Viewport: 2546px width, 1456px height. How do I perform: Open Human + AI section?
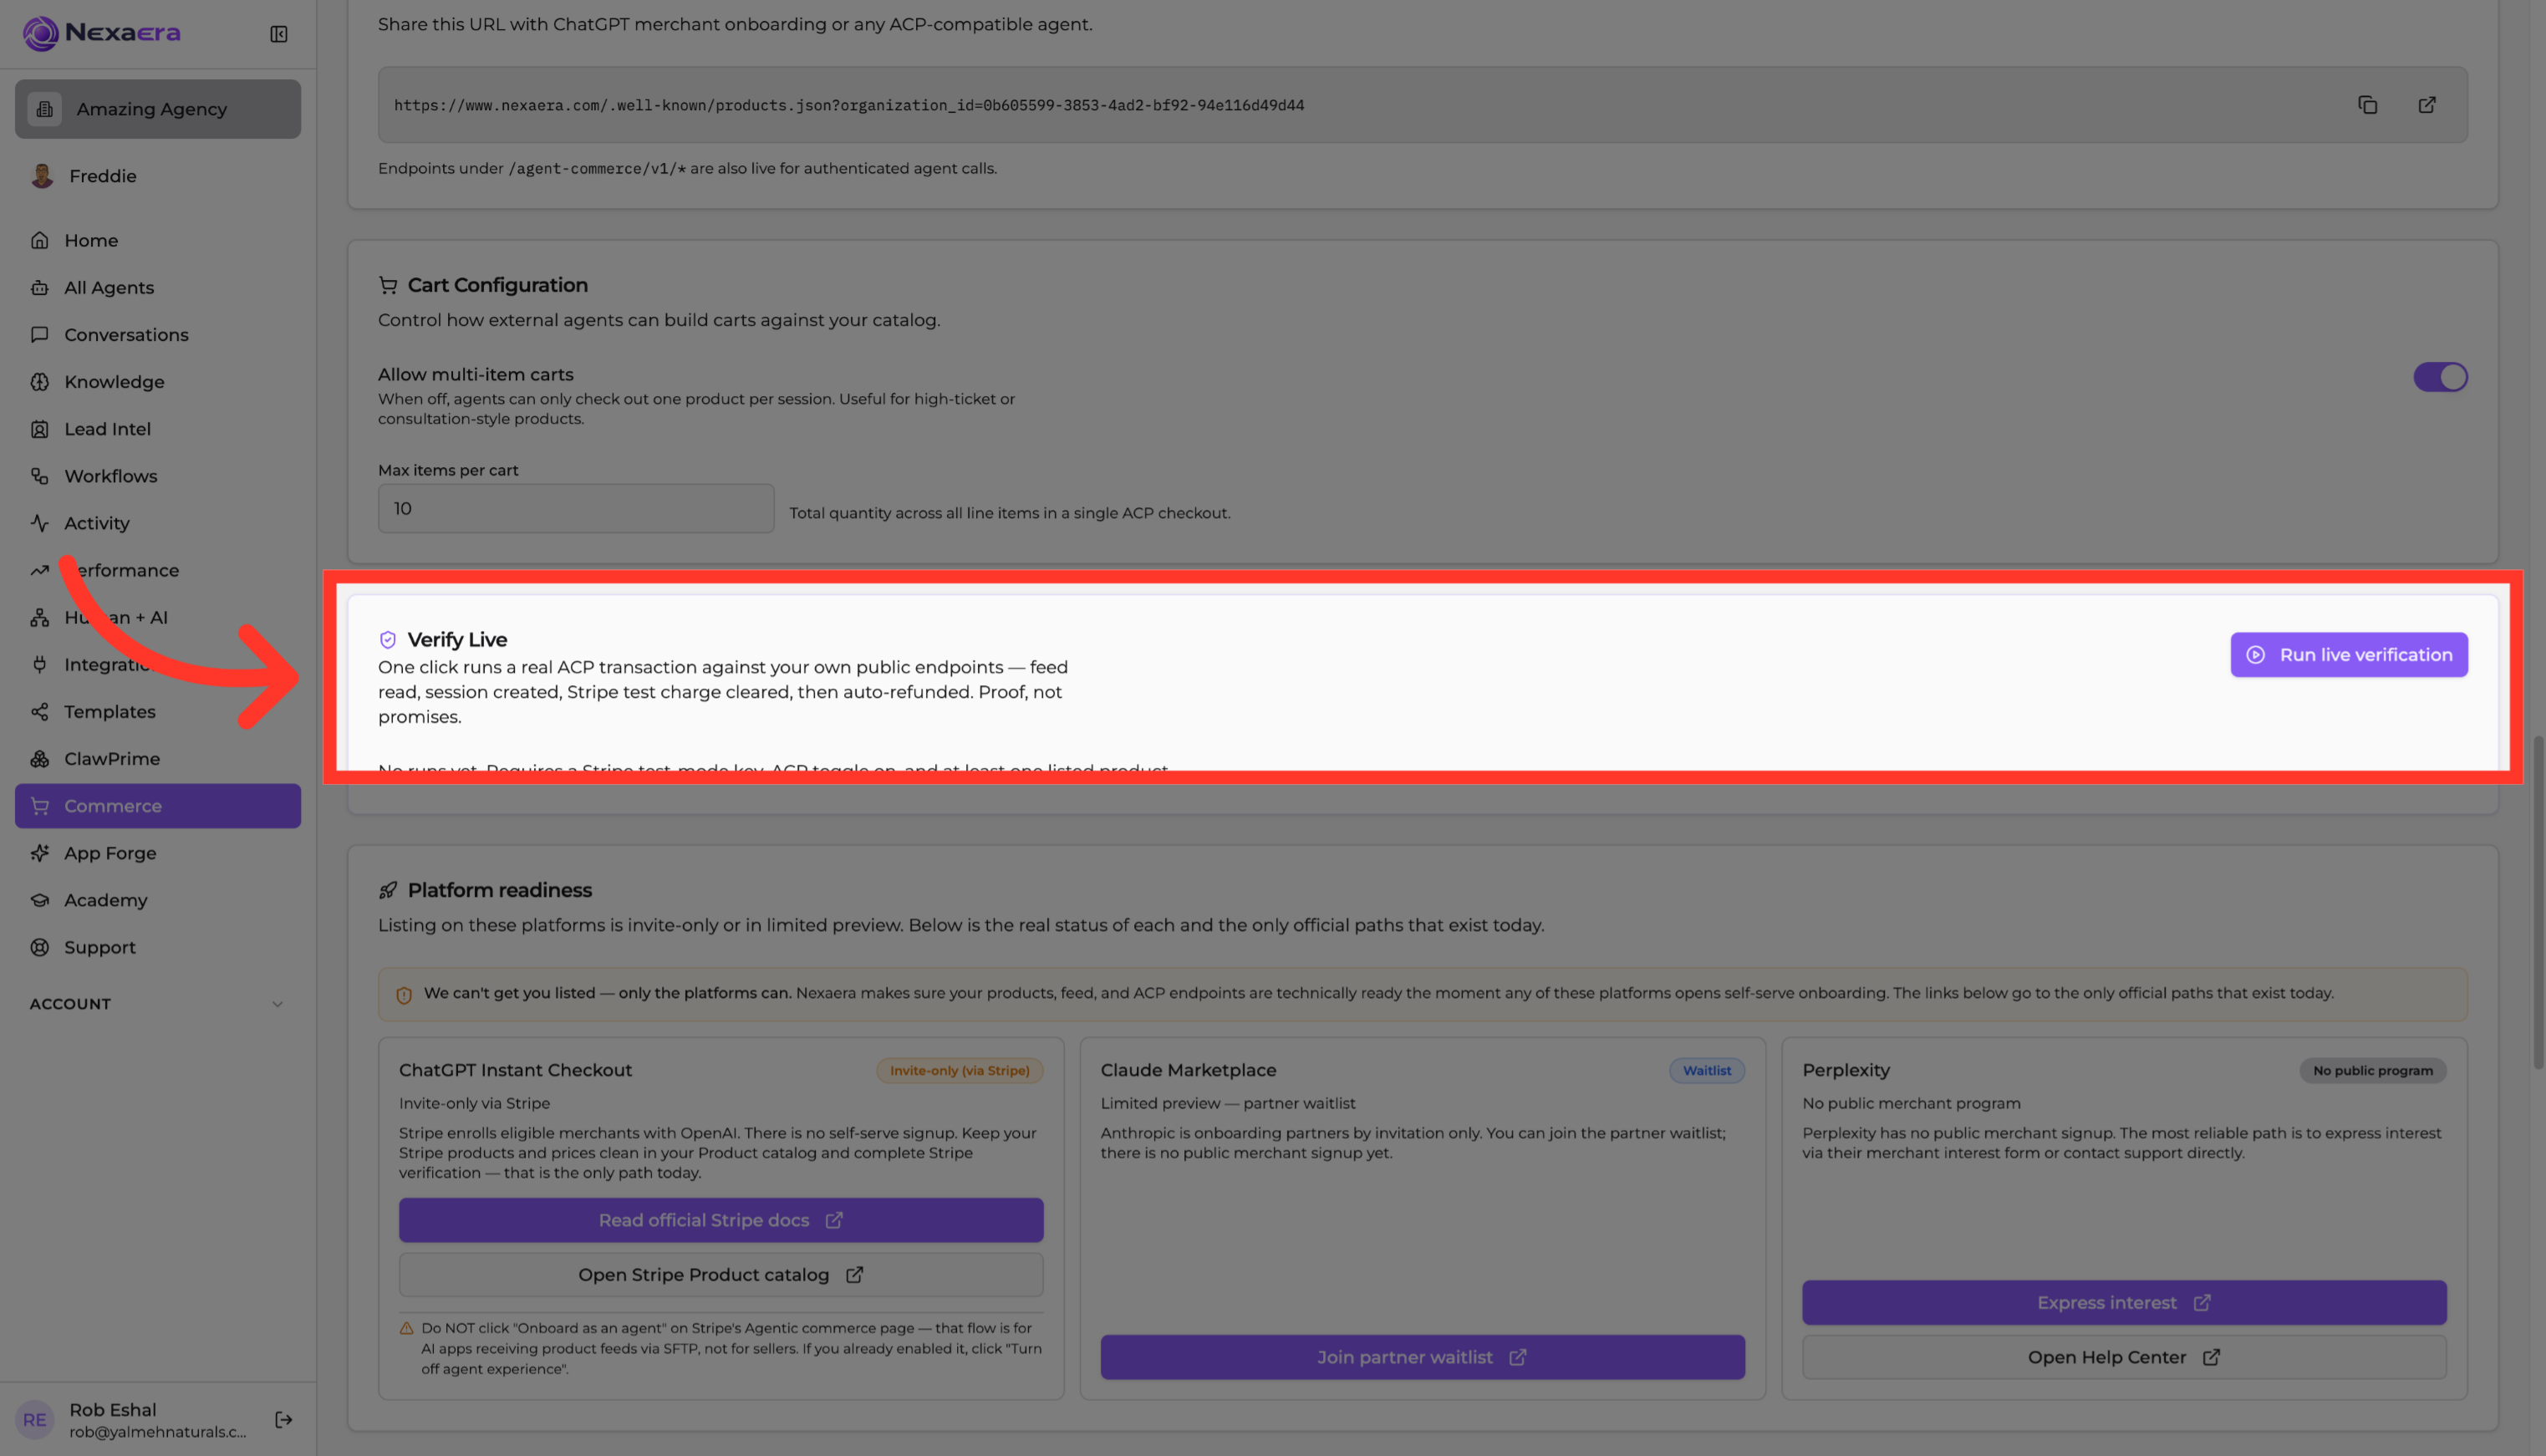tap(158, 617)
